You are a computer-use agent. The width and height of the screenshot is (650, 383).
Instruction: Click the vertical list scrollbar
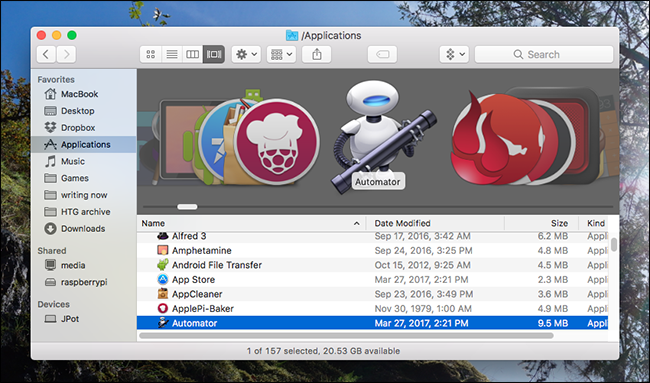(x=614, y=245)
